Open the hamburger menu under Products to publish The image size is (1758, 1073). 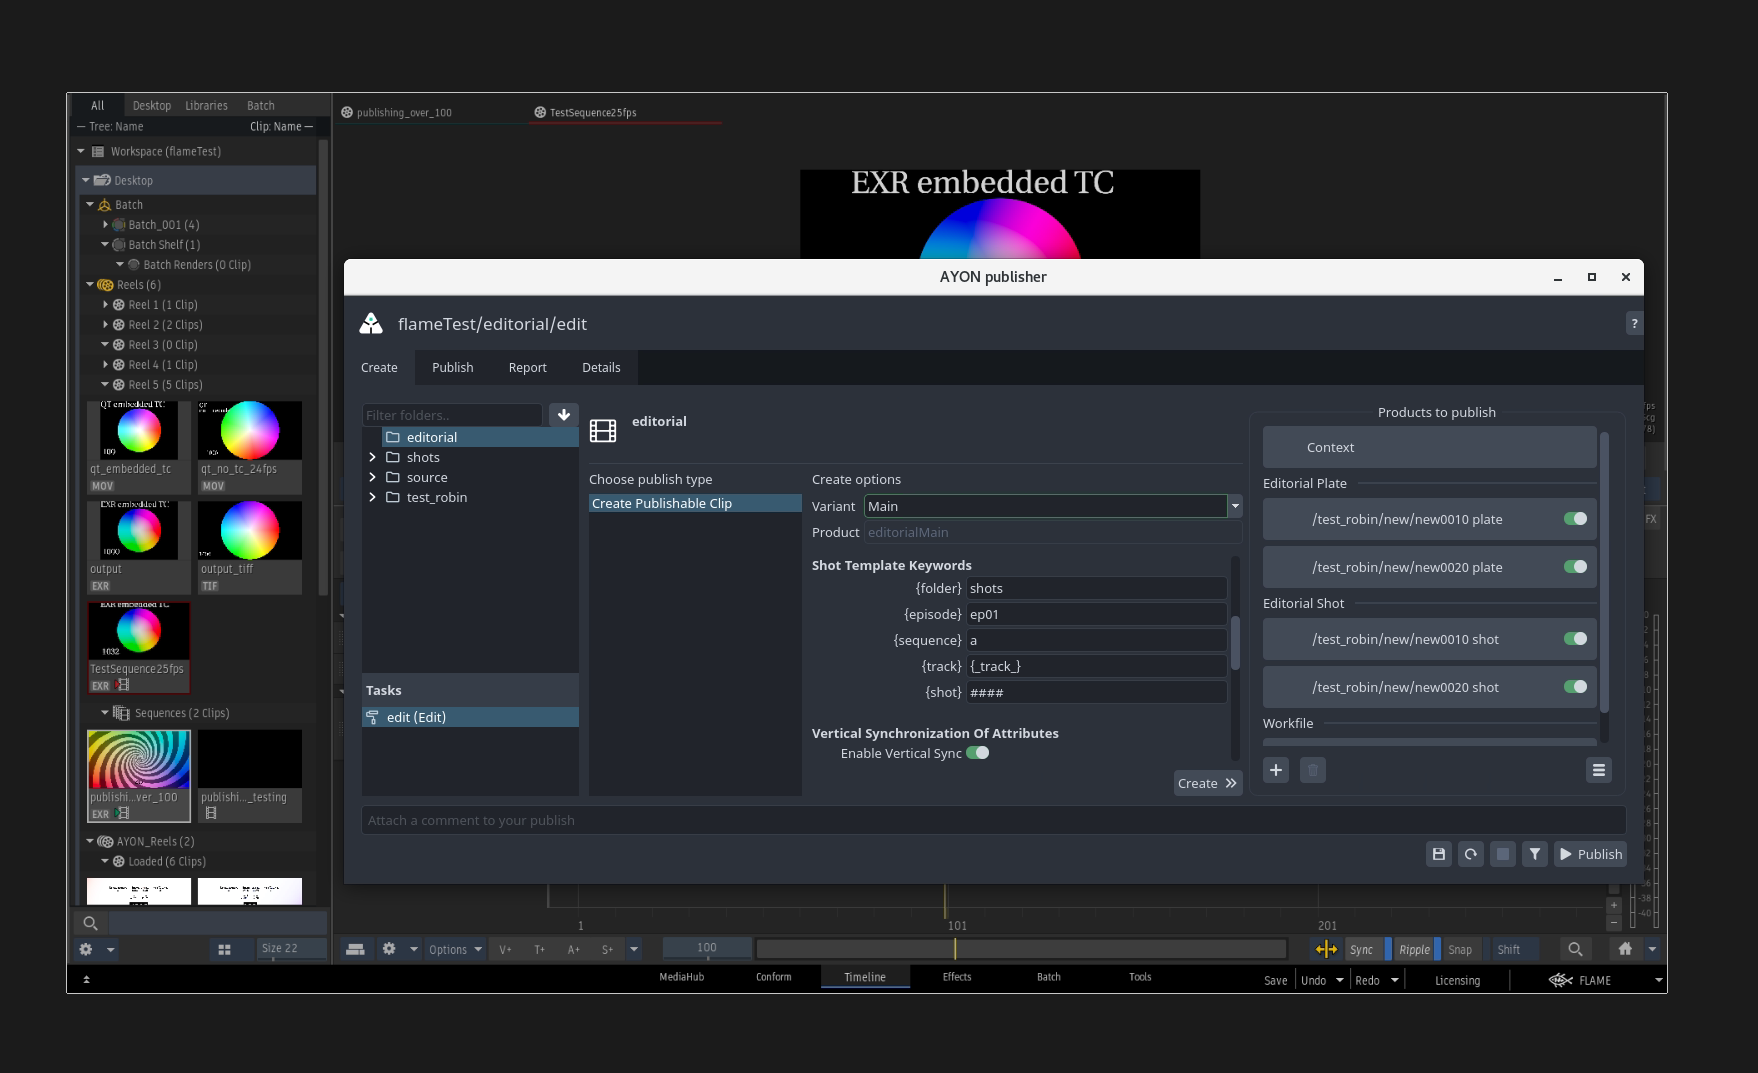(x=1598, y=770)
